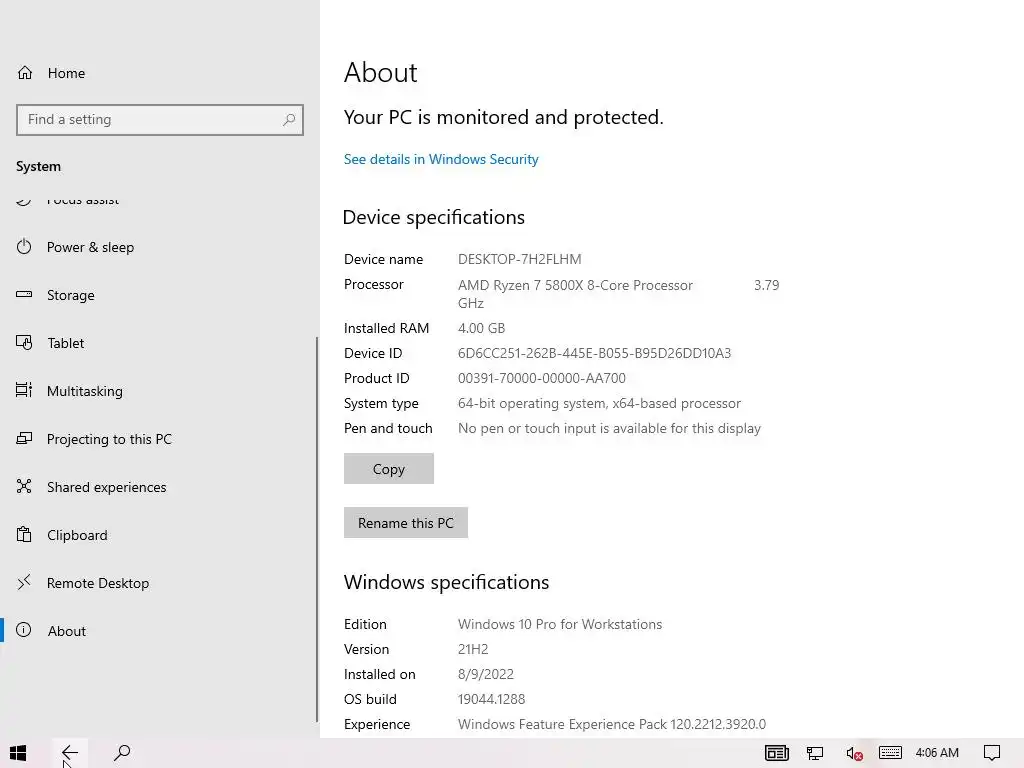
Task: Click the Windows specifications heading
Action: click(x=446, y=582)
